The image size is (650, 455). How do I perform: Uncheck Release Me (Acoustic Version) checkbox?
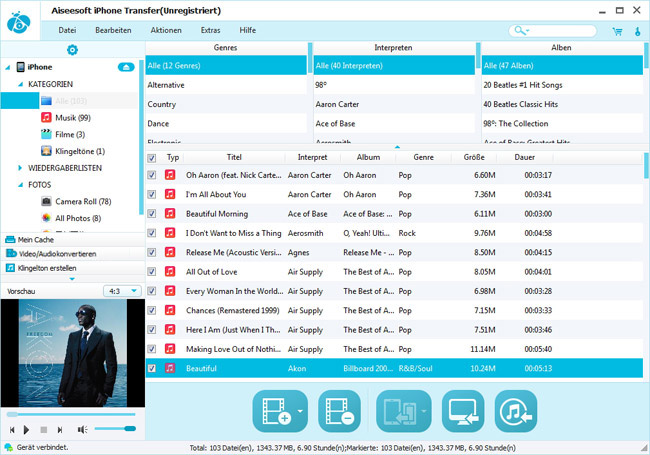click(152, 252)
